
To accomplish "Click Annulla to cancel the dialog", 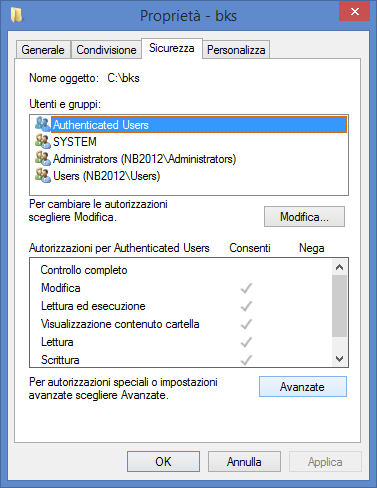I will click(244, 462).
